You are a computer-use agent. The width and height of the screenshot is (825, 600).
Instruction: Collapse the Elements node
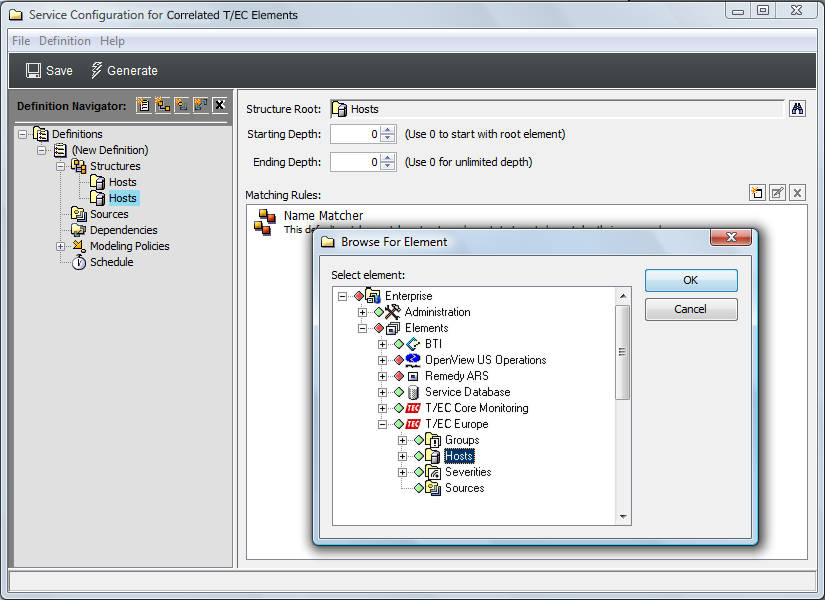(x=363, y=328)
